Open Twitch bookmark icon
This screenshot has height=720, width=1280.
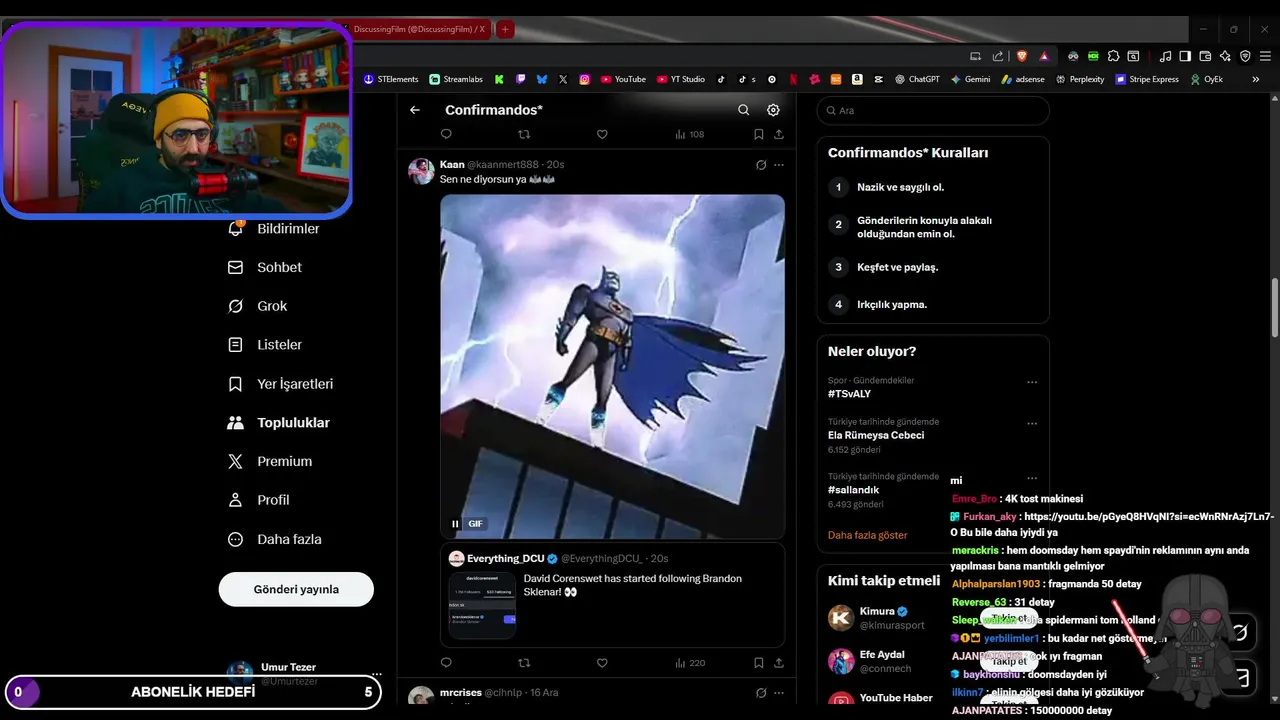coord(520,79)
